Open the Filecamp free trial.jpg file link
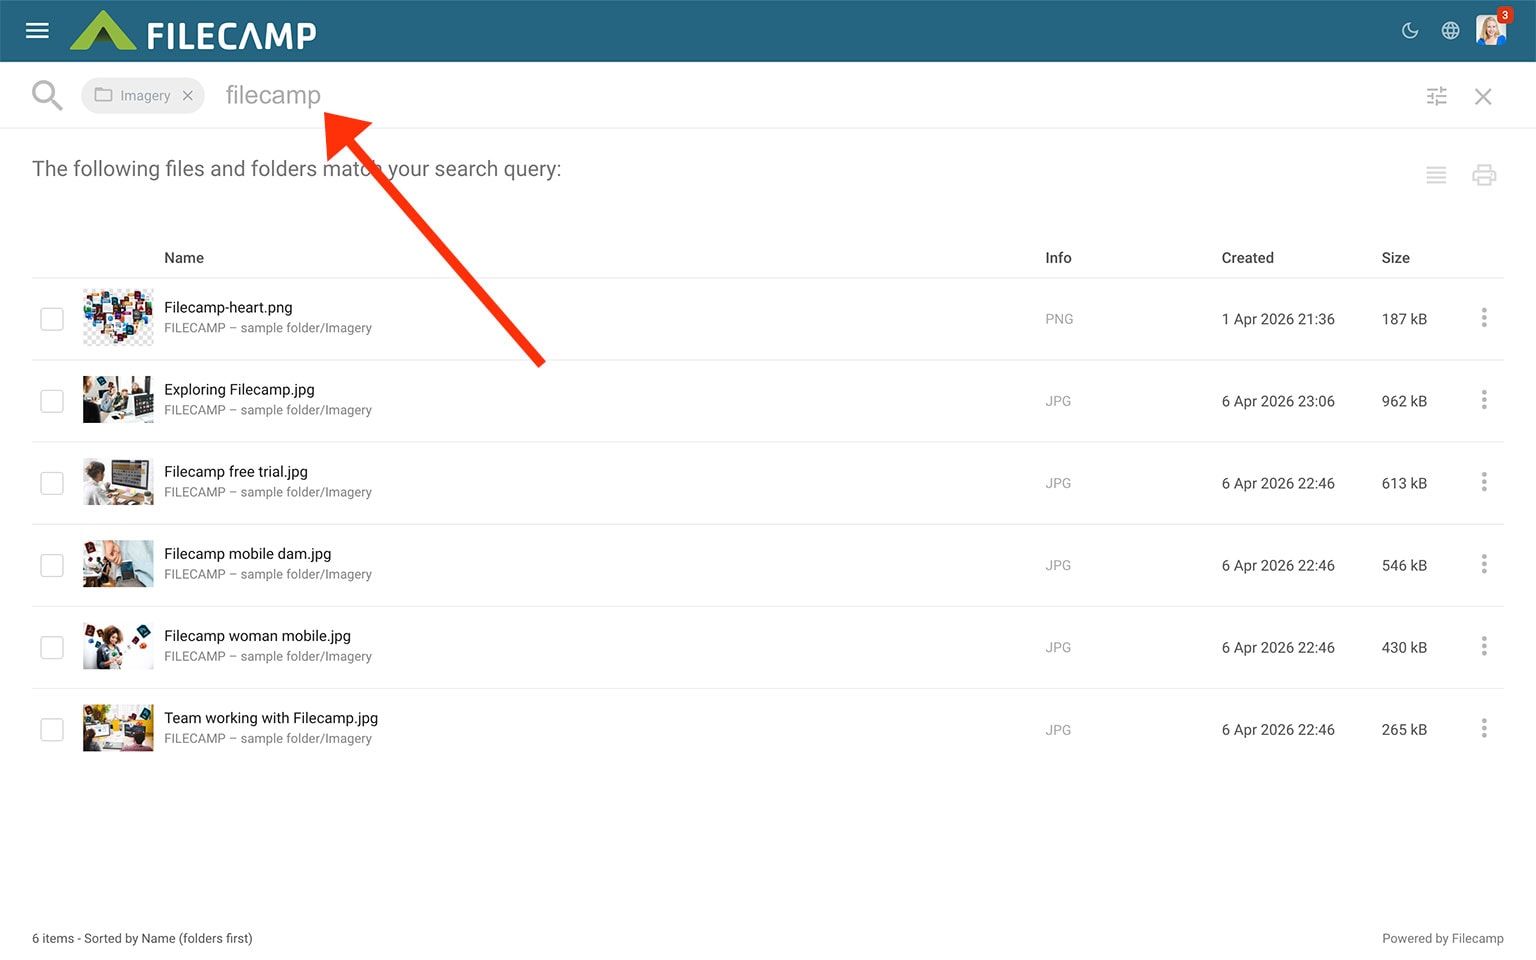The height and width of the screenshot is (960, 1536). pos(236,472)
